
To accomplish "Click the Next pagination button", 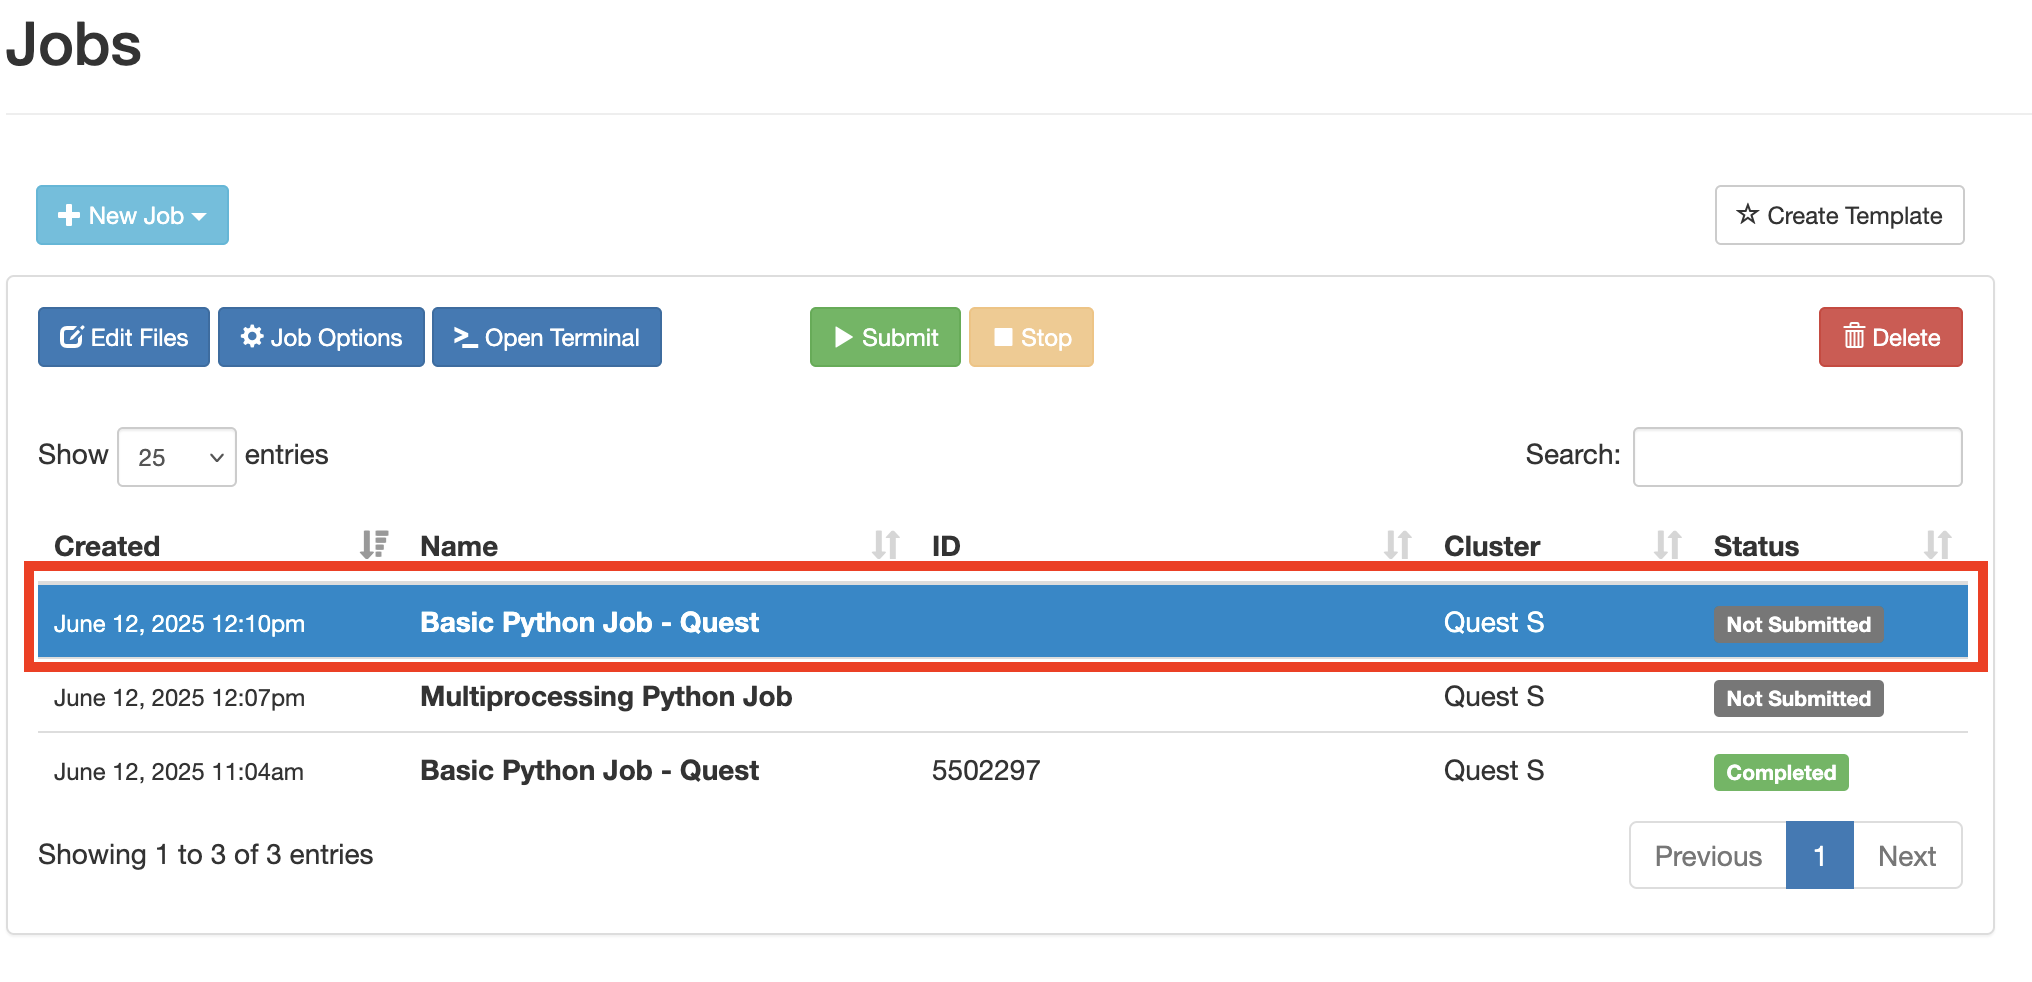I will tap(1907, 855).
